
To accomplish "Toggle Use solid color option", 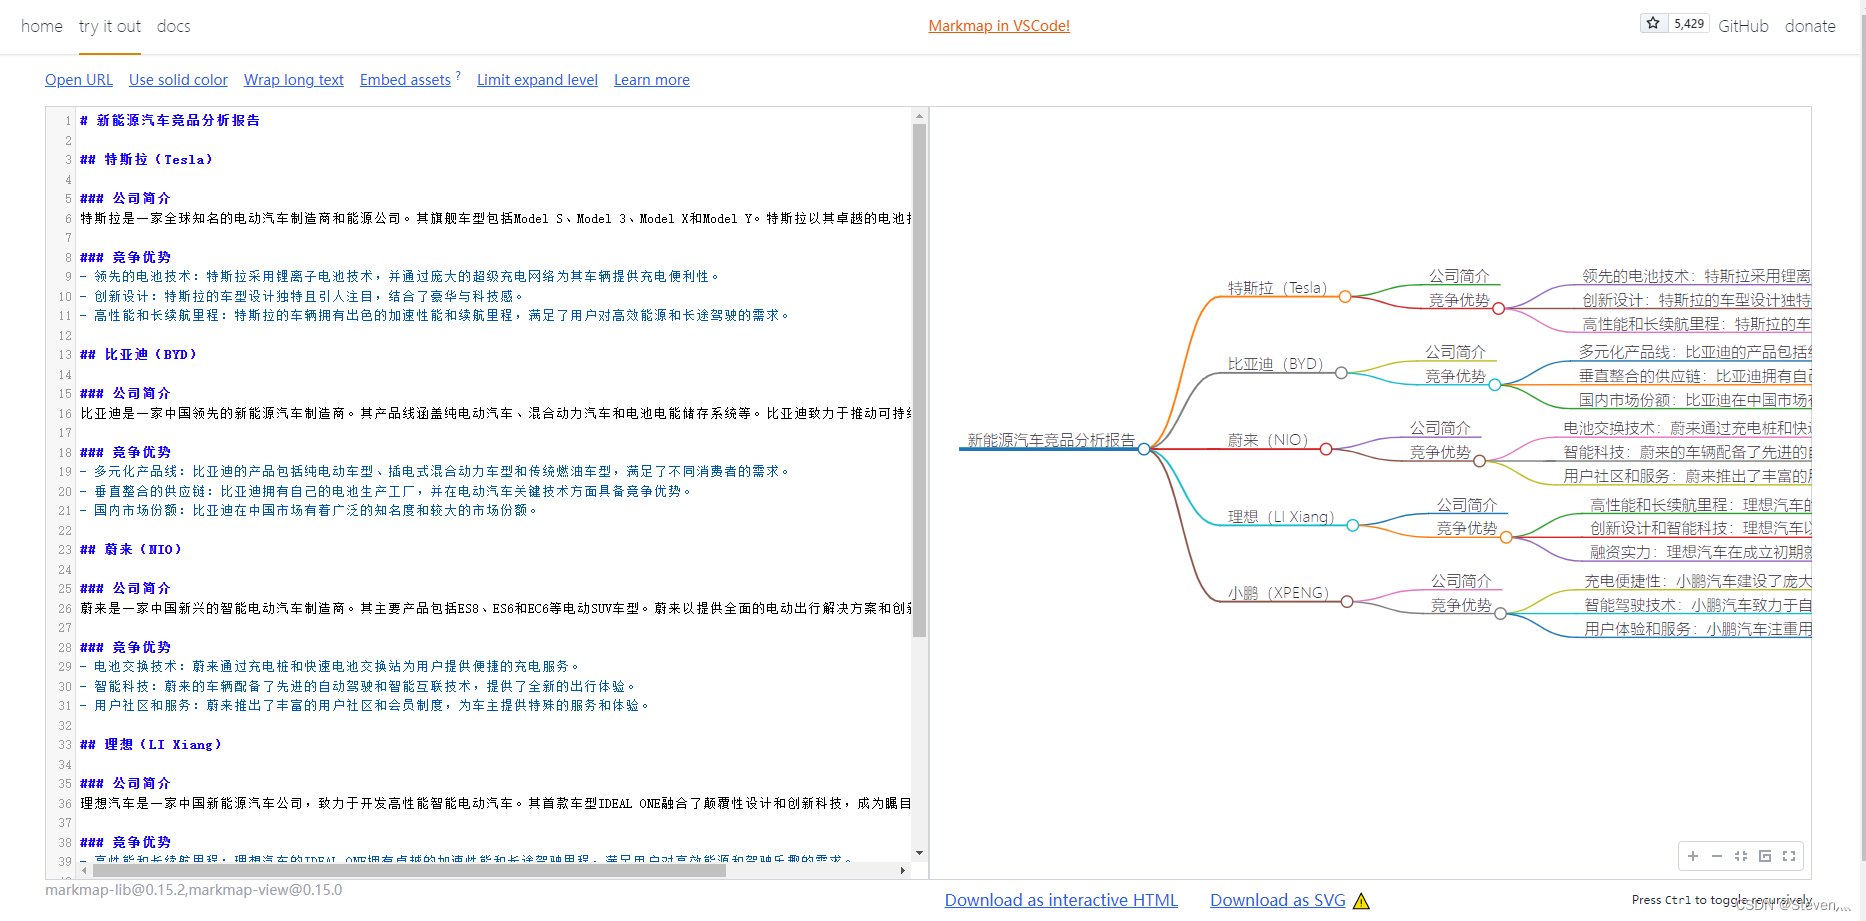I will click(x=178, y=80).
